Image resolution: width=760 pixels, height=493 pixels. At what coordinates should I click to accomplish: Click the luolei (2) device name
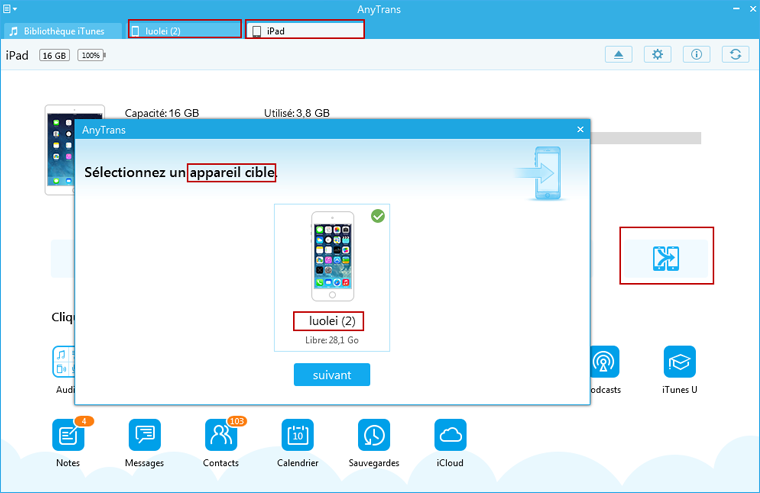(x=332, y=321)
